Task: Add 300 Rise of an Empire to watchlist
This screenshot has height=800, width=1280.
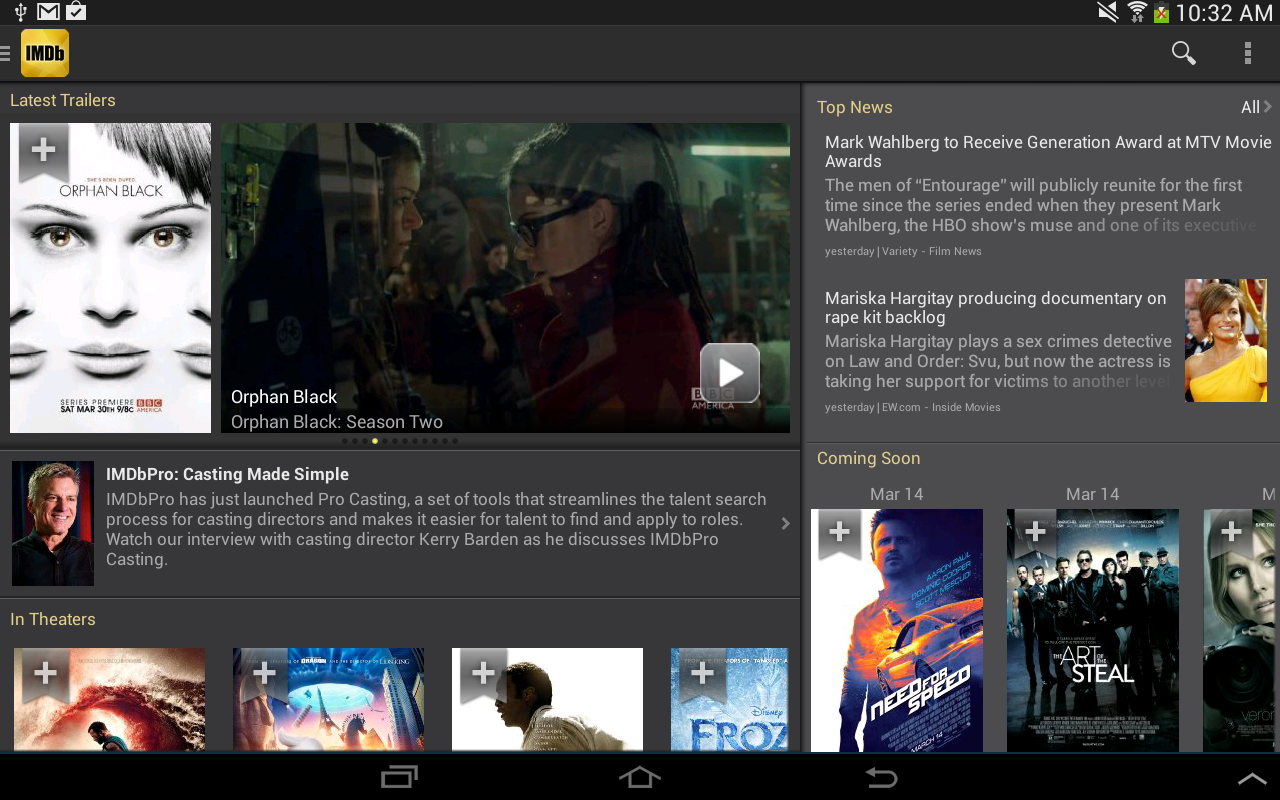Action: [x=45, y=675]
